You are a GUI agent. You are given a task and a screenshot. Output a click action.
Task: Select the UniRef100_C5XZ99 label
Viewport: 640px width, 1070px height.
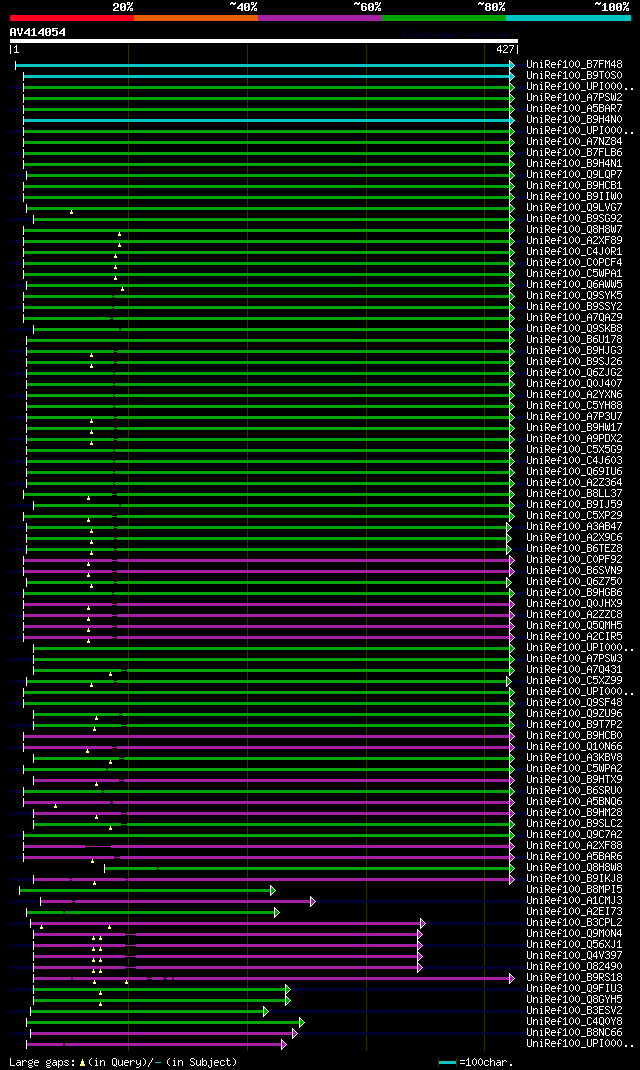[x=574, y=680]
